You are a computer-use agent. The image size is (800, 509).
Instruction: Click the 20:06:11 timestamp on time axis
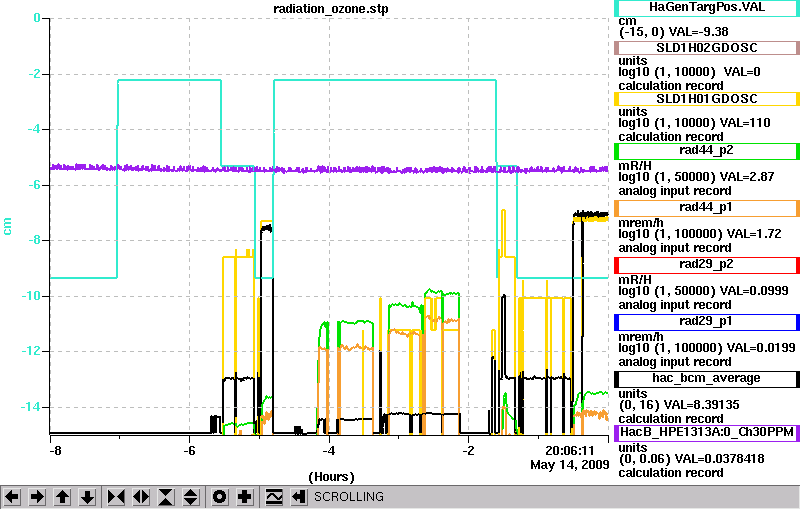coord(570,451)
